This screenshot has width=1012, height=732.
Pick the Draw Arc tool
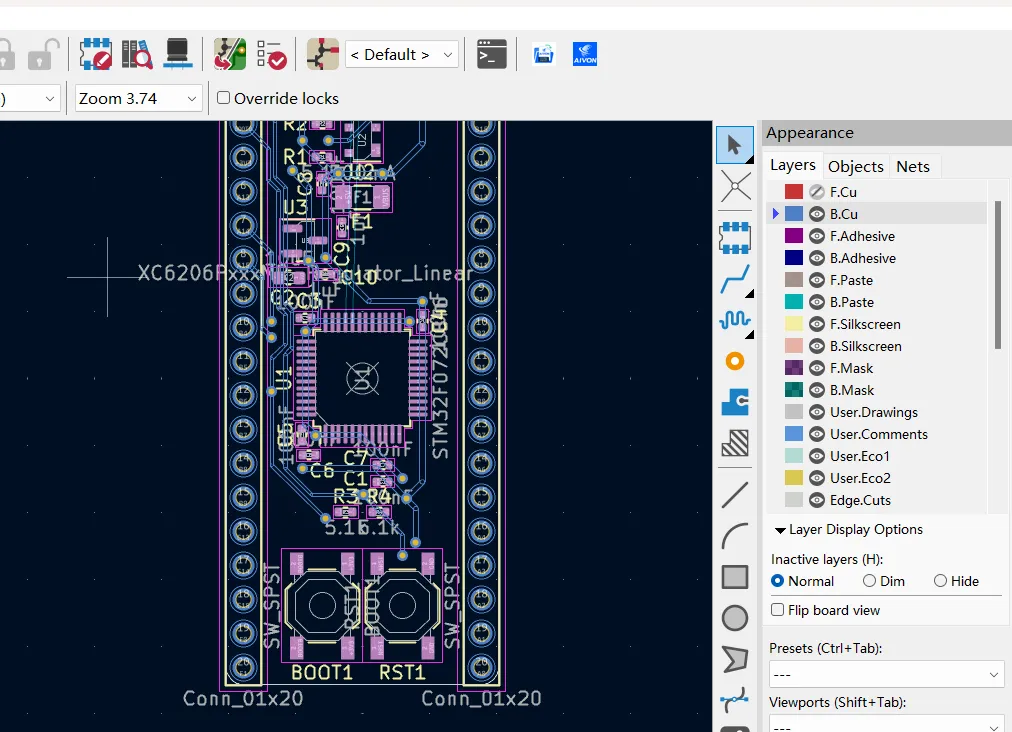[734, 536]
